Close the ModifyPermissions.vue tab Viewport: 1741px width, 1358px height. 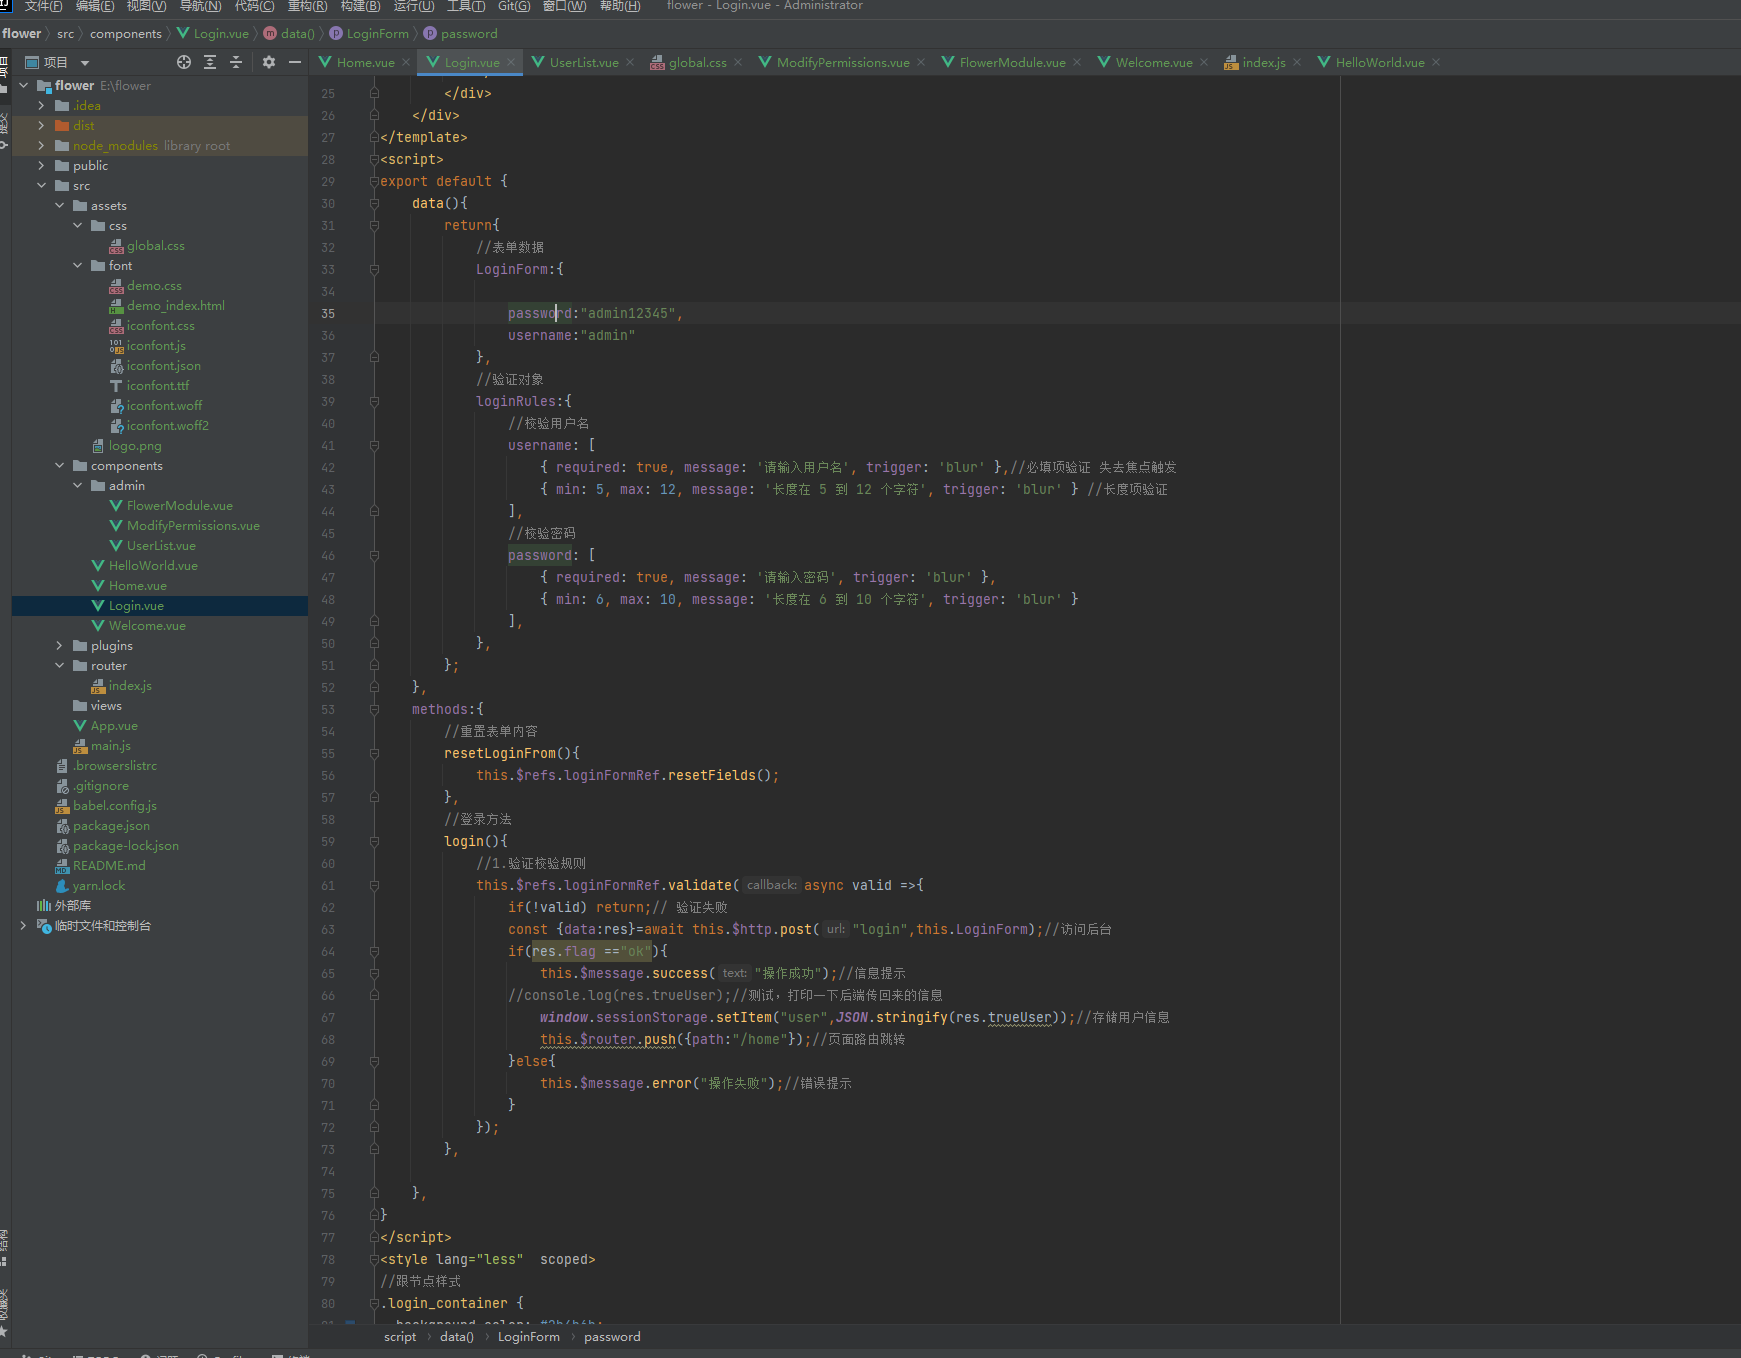[921, 62]
